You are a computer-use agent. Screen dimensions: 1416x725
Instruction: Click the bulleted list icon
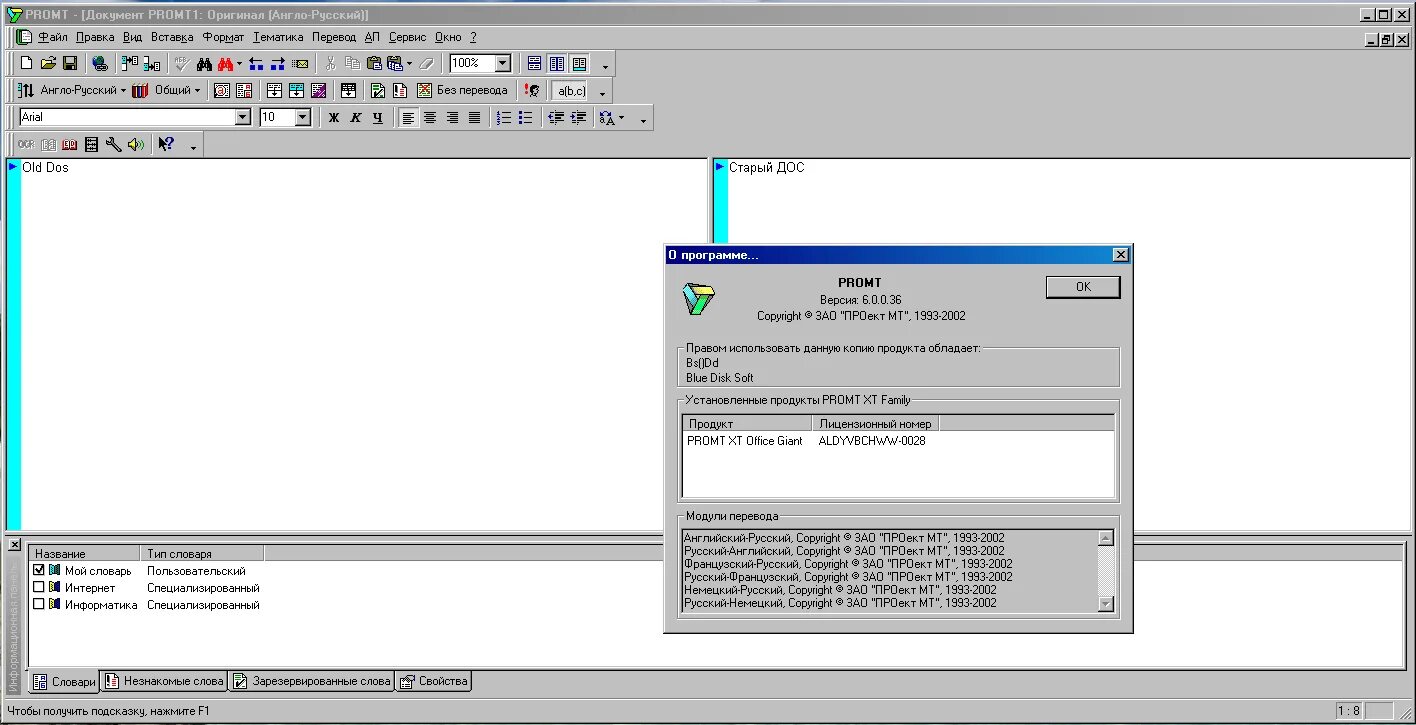(526, 117)
